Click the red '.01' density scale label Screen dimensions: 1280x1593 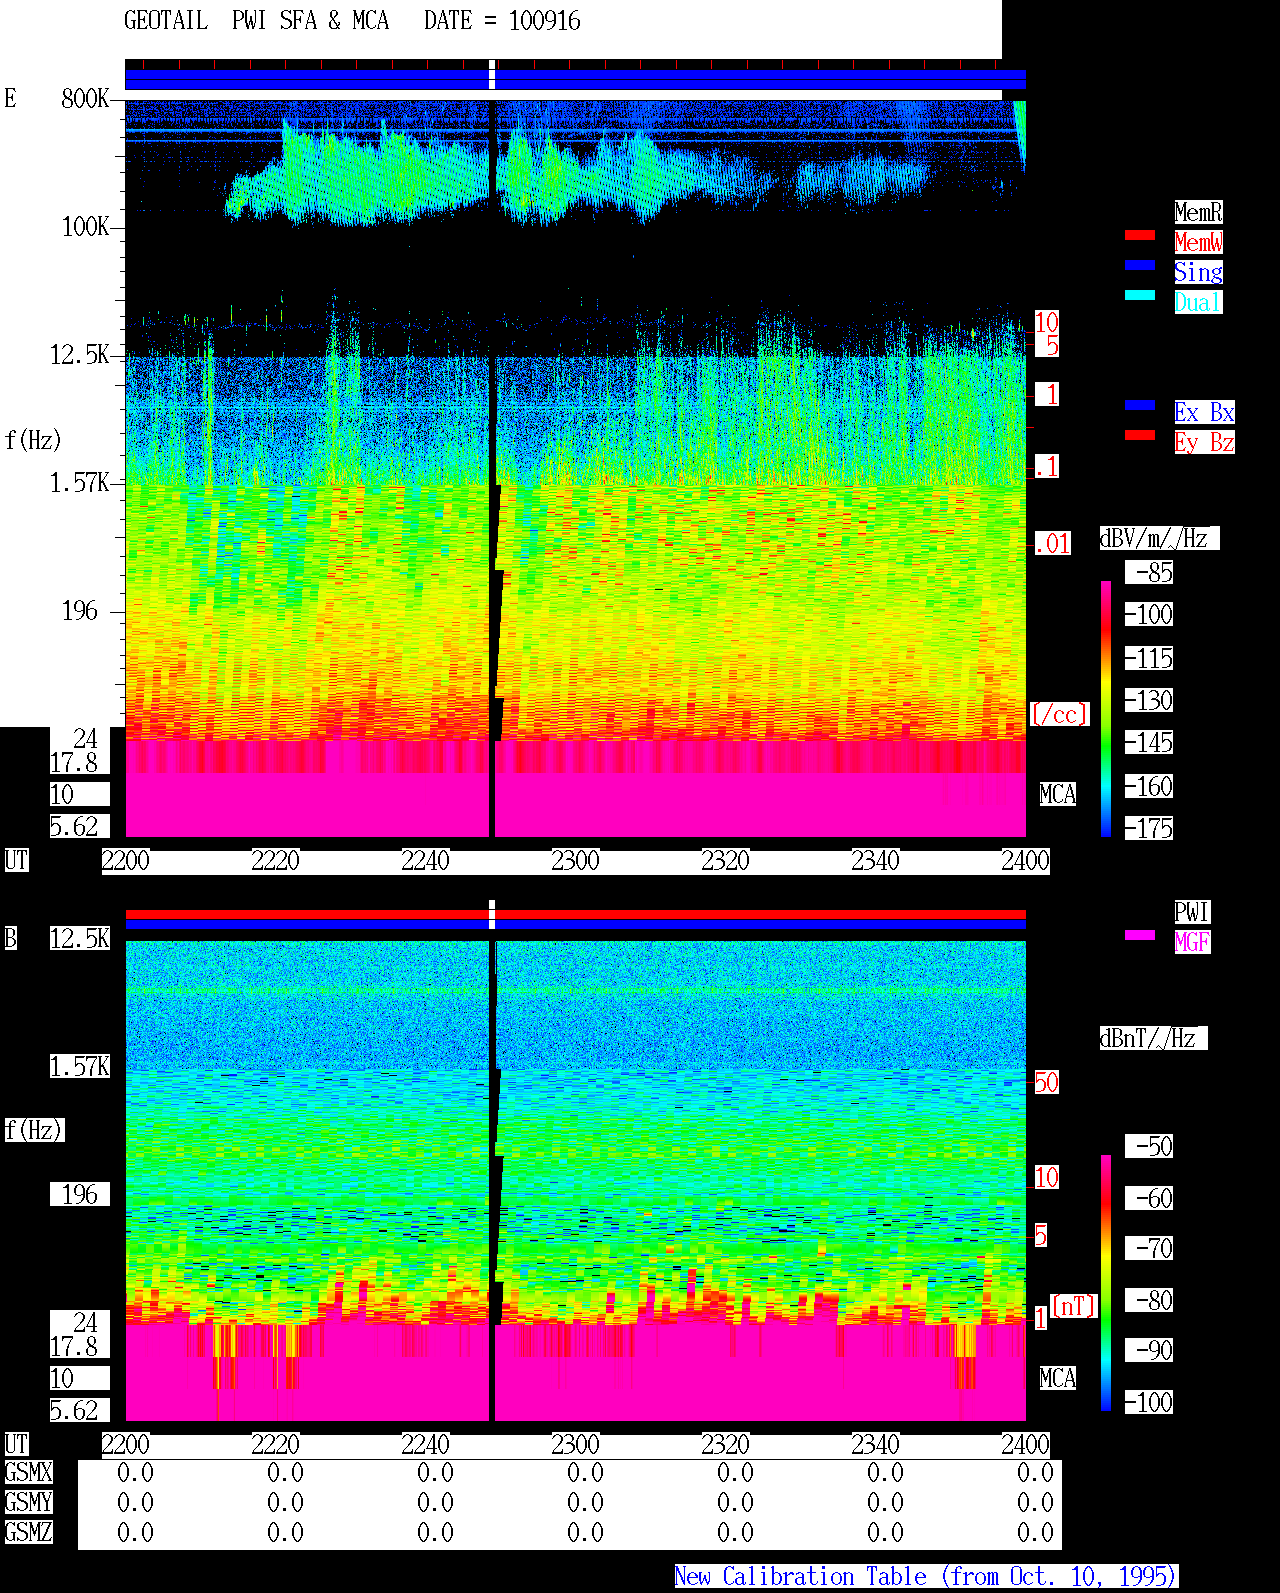tap(1052, 544)
